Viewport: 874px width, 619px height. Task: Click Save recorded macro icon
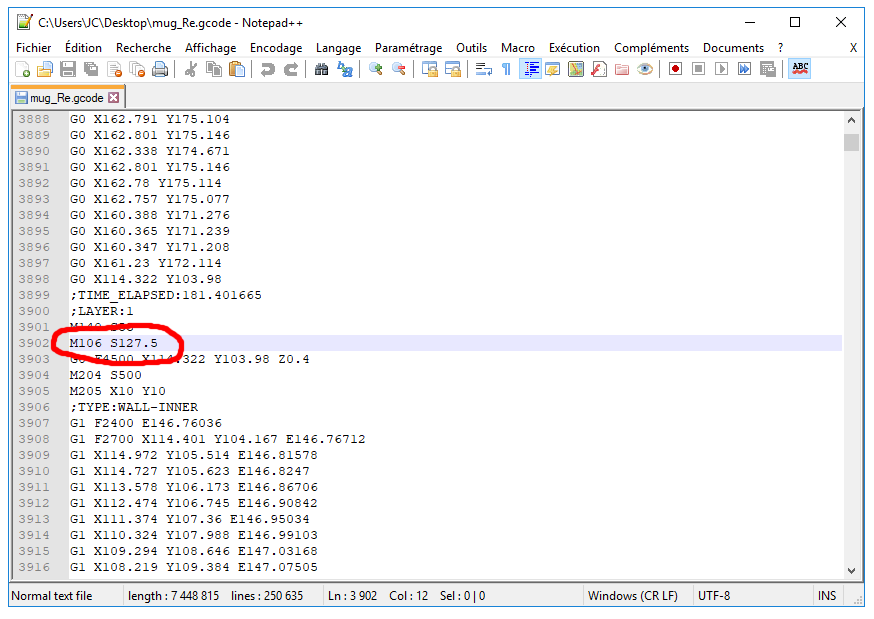coord(768,69)
